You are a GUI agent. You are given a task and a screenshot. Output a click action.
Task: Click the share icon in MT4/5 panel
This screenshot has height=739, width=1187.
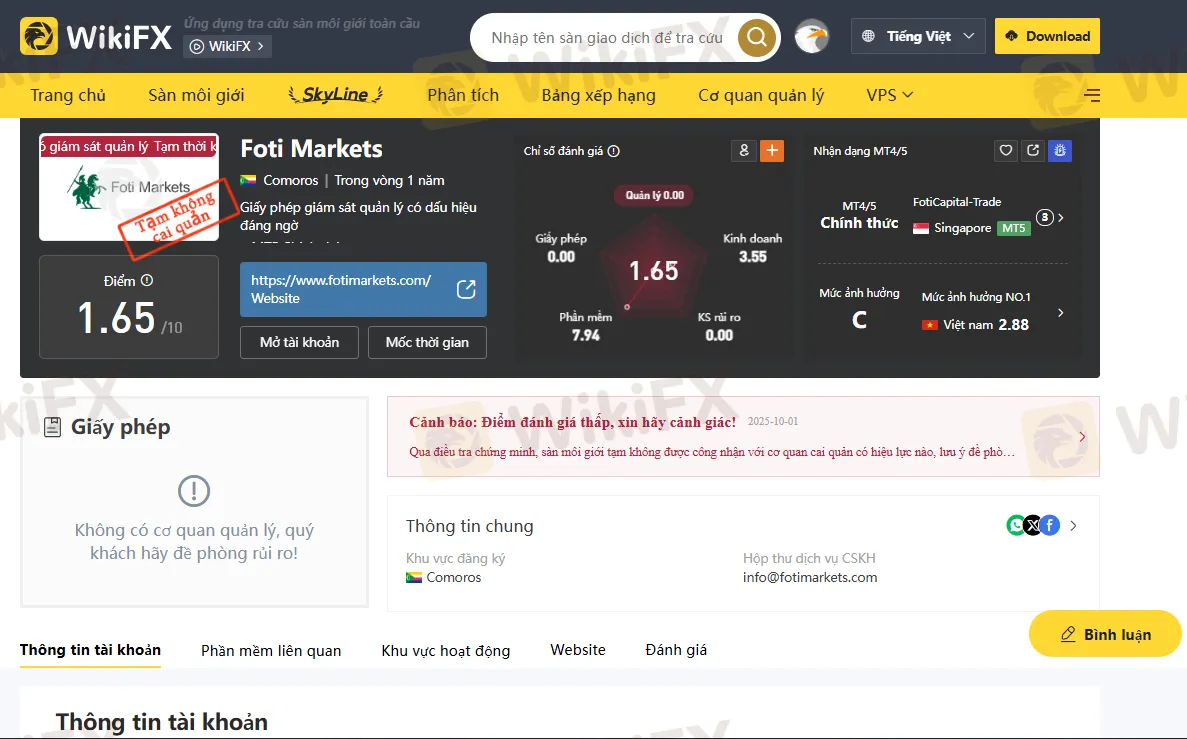tap(1033, 151)
